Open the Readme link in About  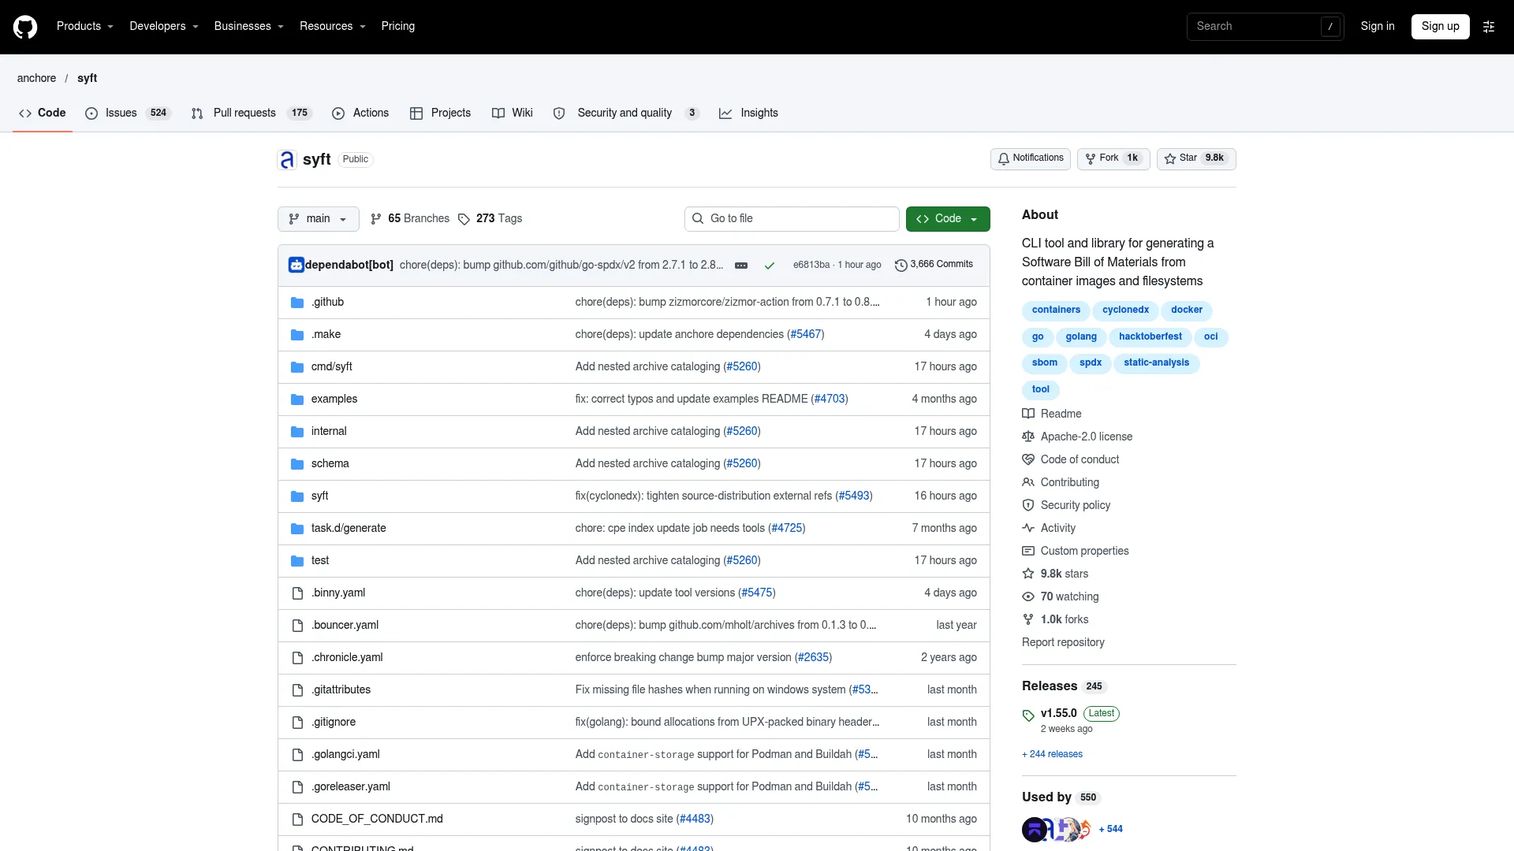click(x=1052, y=414)
